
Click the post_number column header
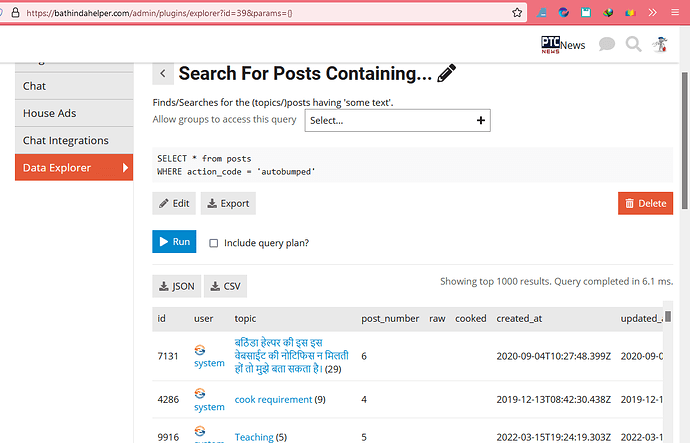[x=390, y=319]
